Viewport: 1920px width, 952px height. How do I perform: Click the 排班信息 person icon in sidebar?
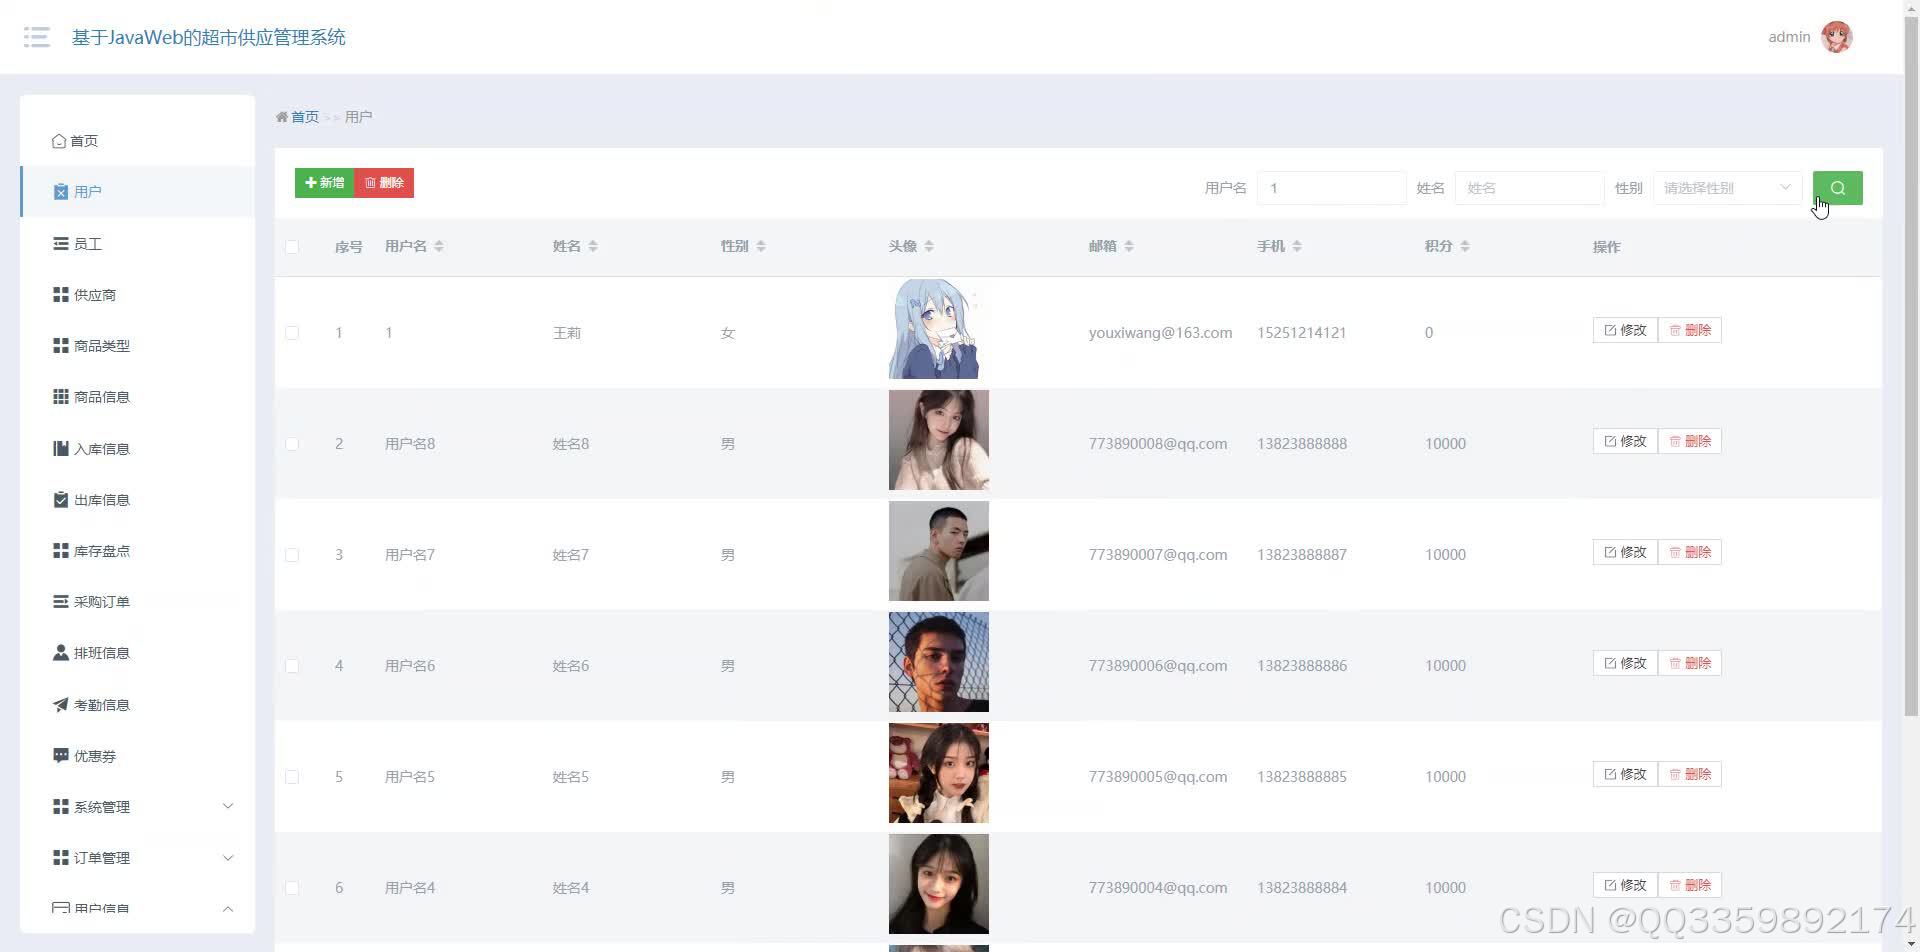(61, 653)
